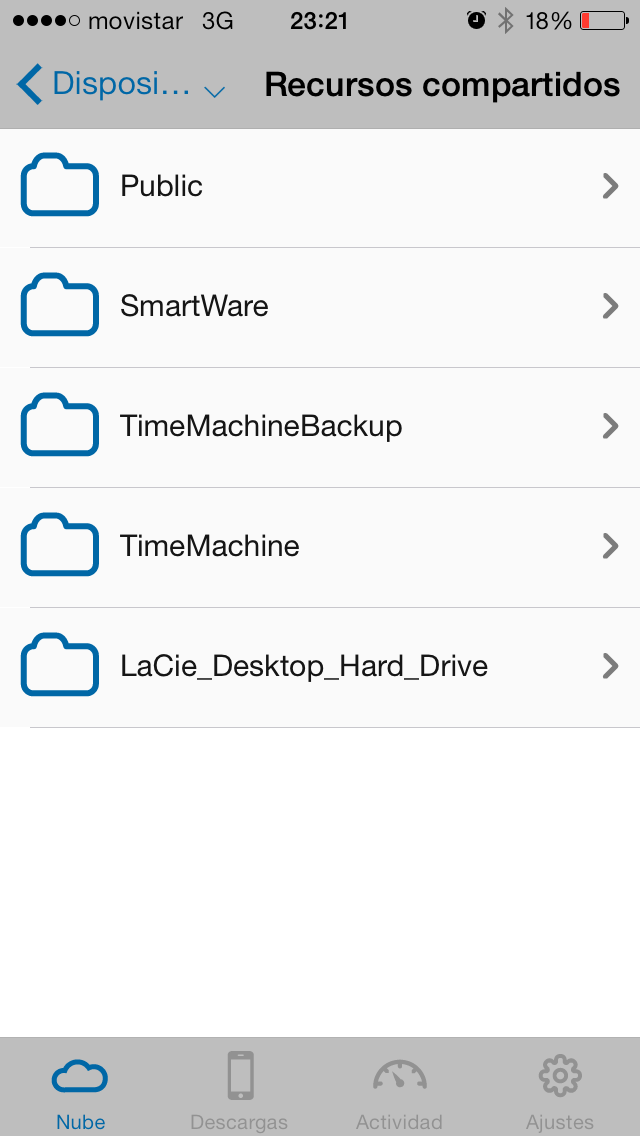Viewport: 640px width, 1136px height.
Task: Go back to Disposi... screen
Action: (x=102, y=84)
